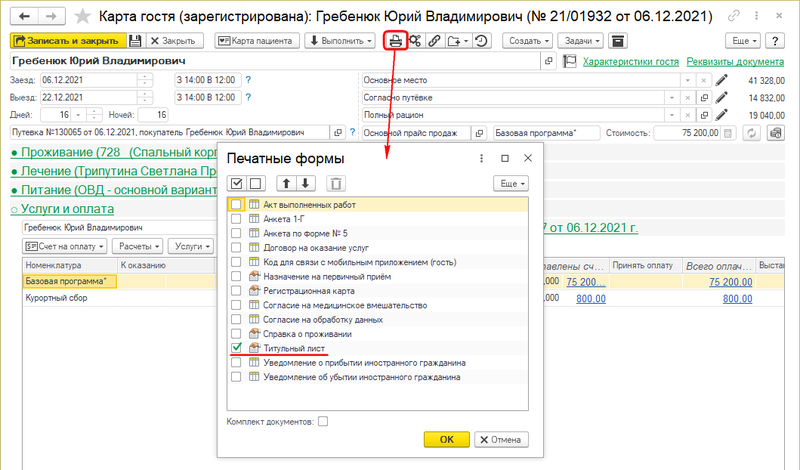
Task: Expand Питание section
Action: pyautogui.click(x=114, y=190)
